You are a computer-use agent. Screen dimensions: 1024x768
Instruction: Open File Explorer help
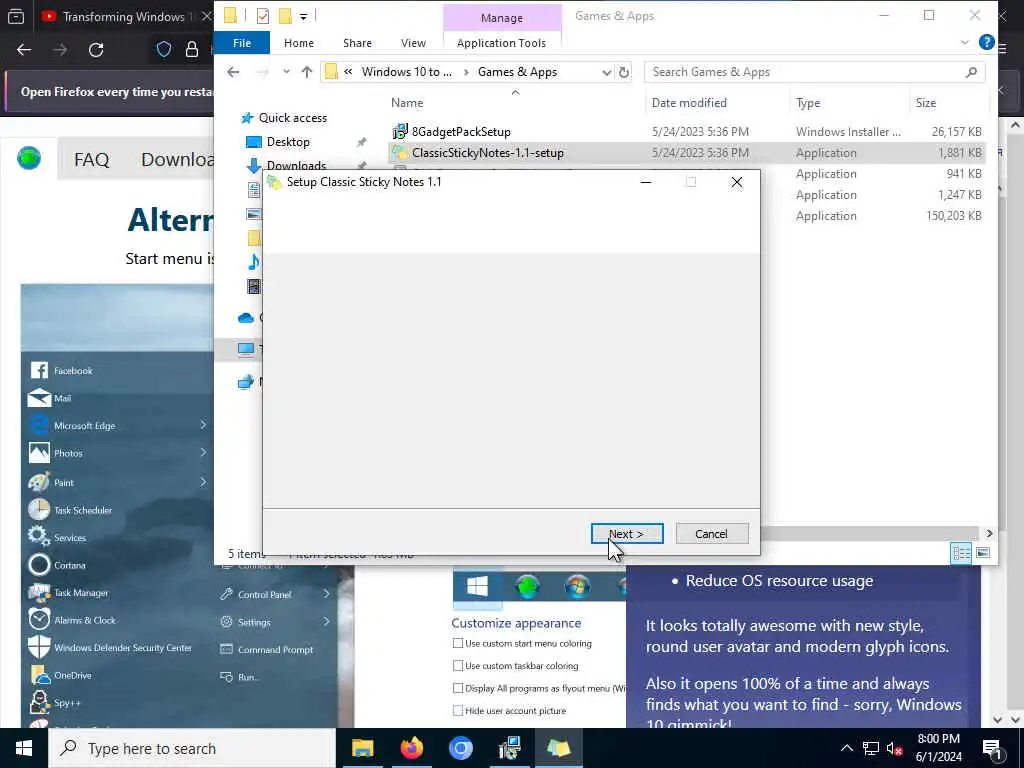[x=986, y=42]
